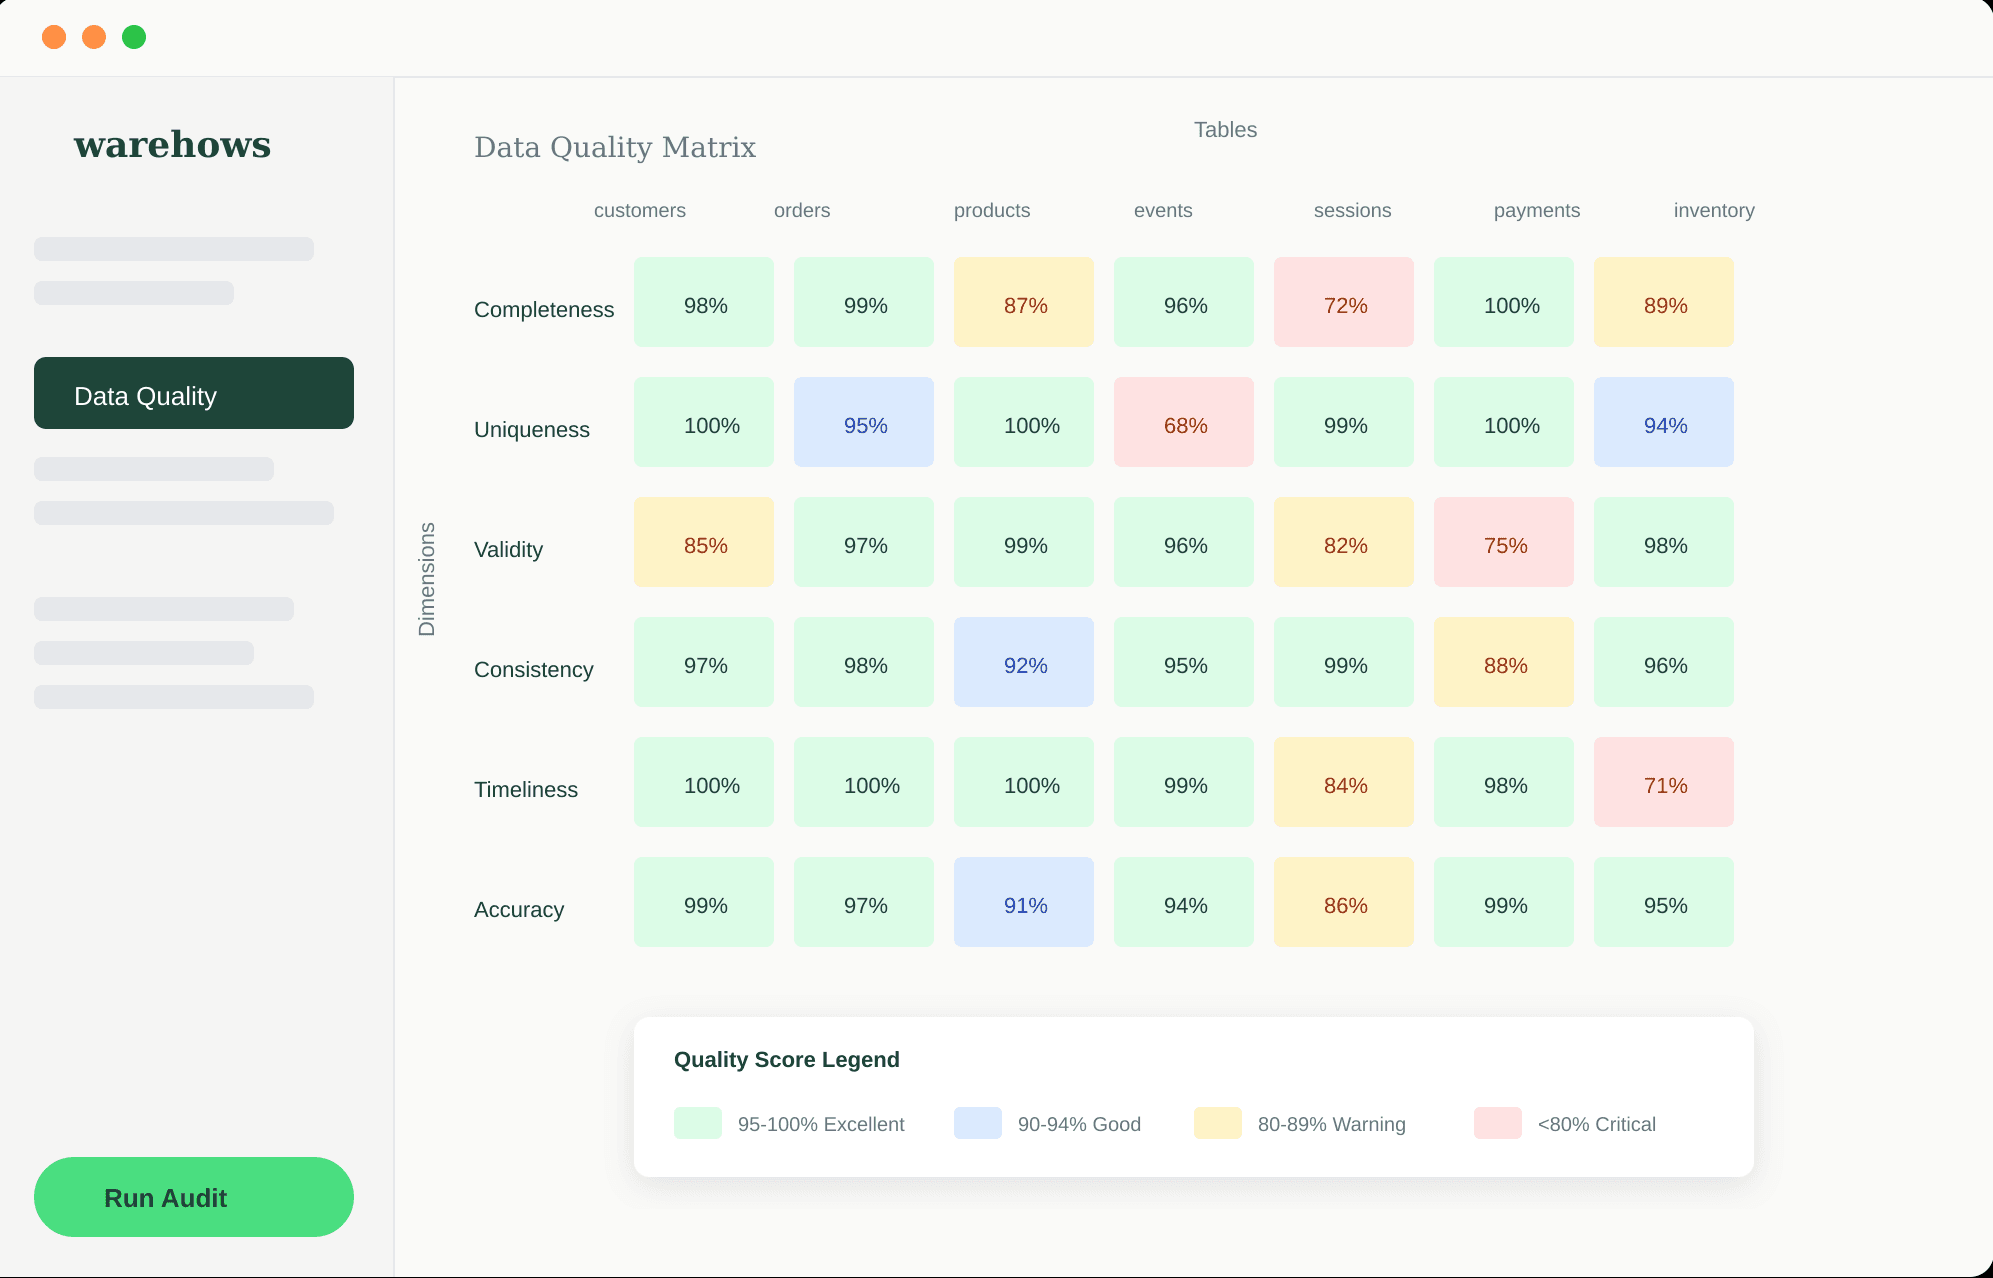The width and height of the screenshot is (1993, 1278).
Task: Select products Accuracy 91% cell
Action: (x=1023, y=903)
